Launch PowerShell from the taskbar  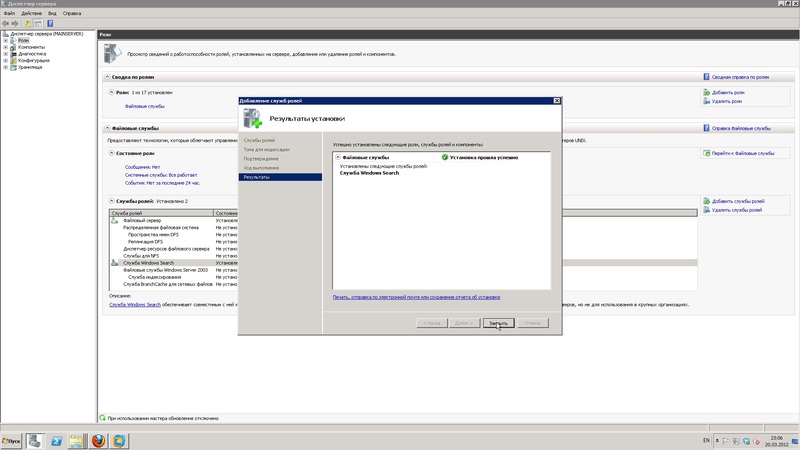tap(56, 441)
